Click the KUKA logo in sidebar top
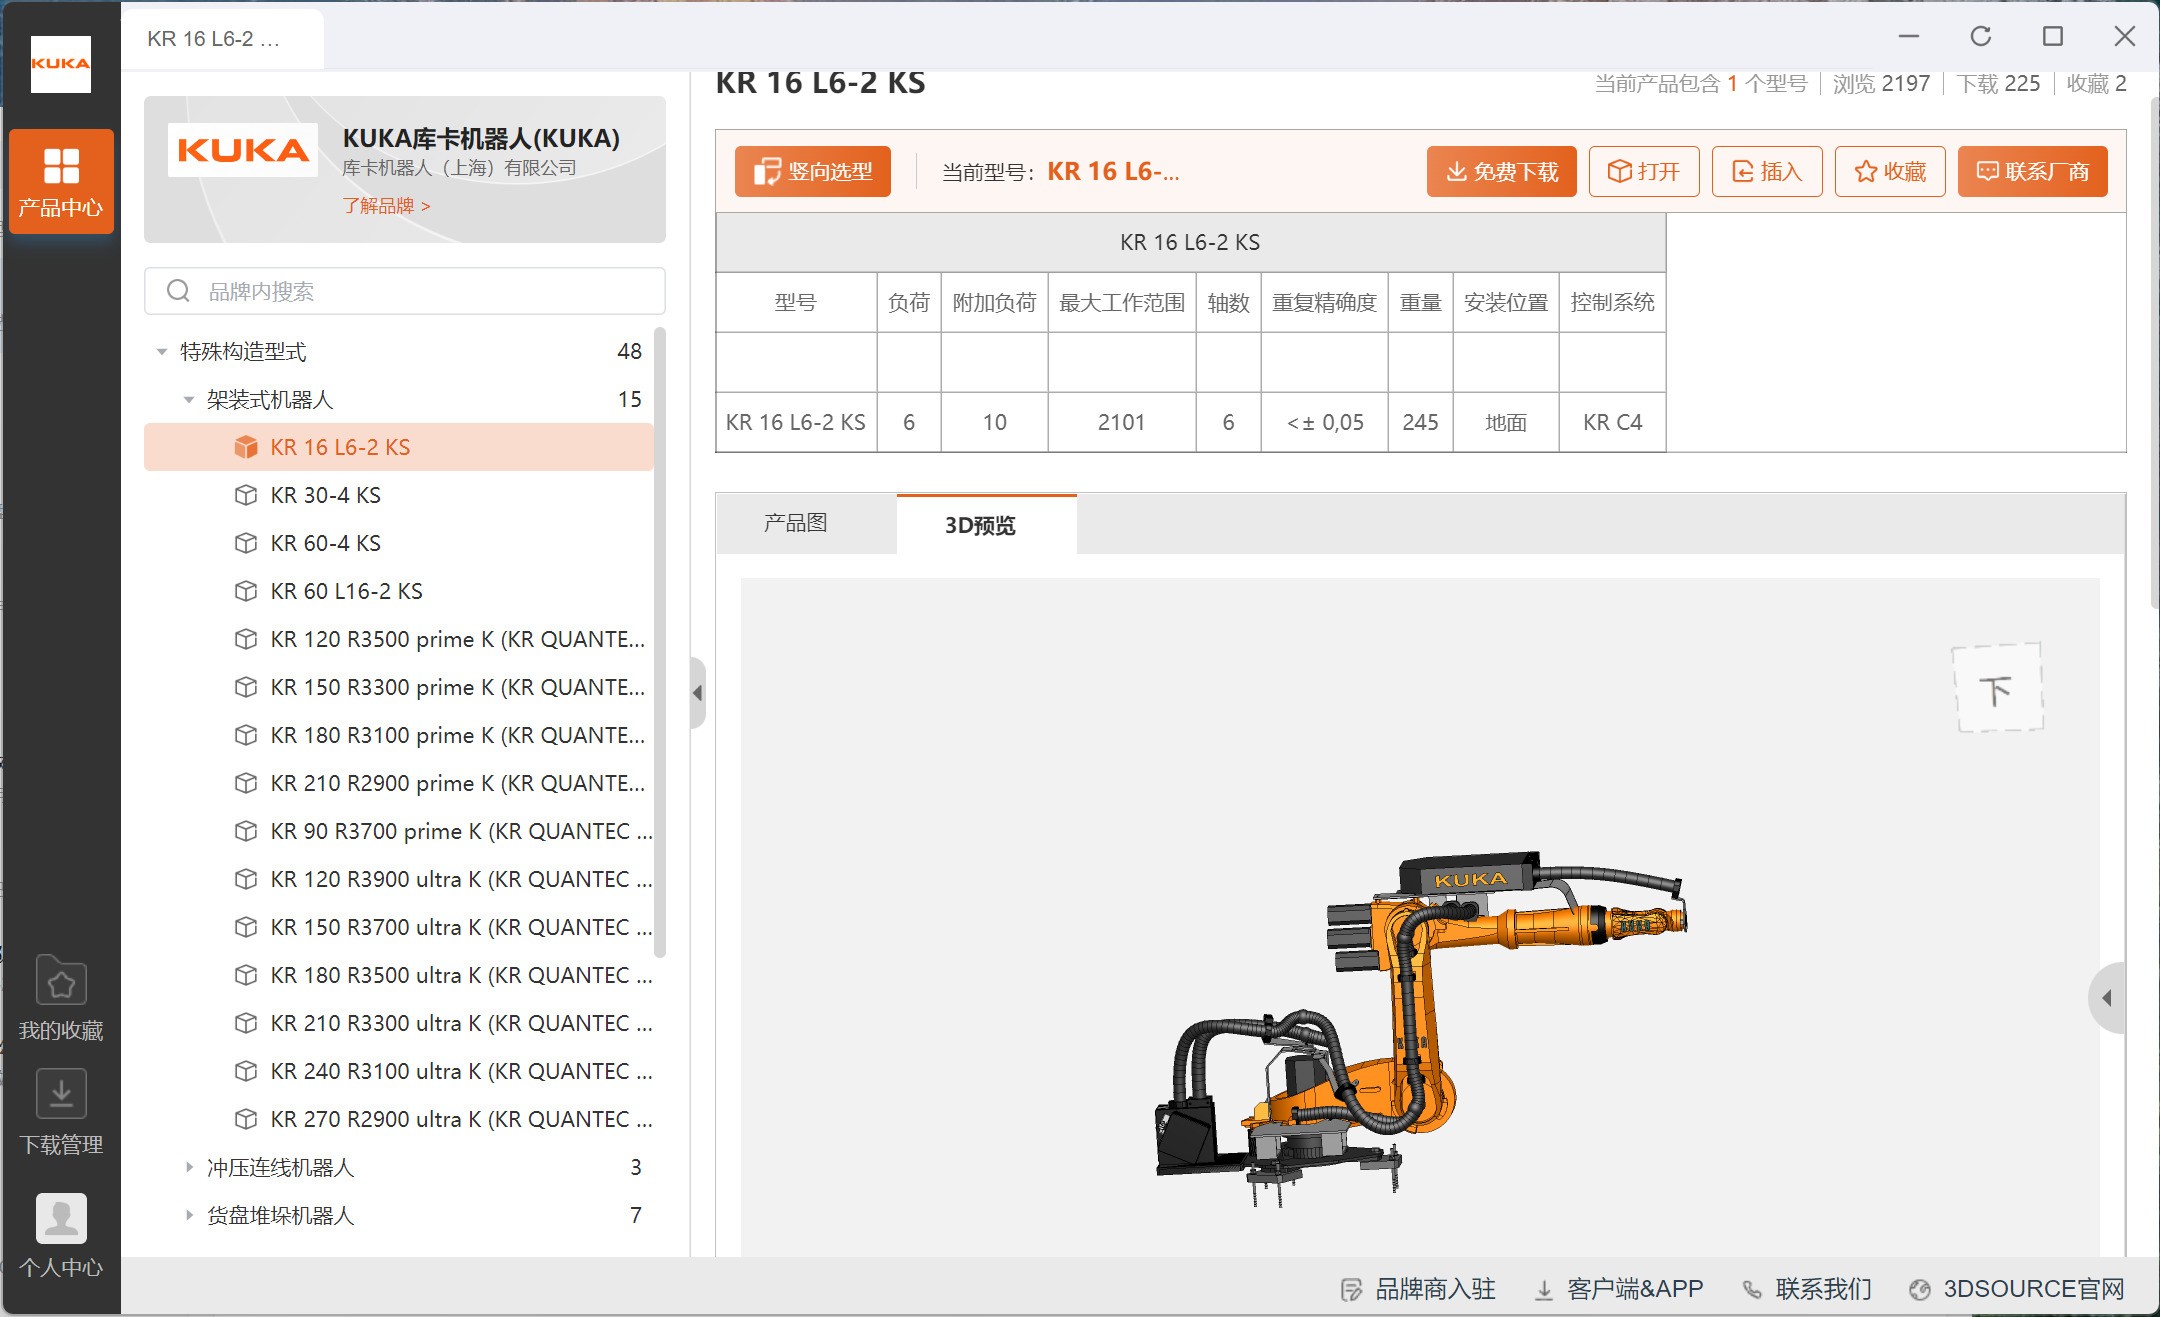Image resolution: width=2160 pixels, height=1317 pixels. (60, 63)
